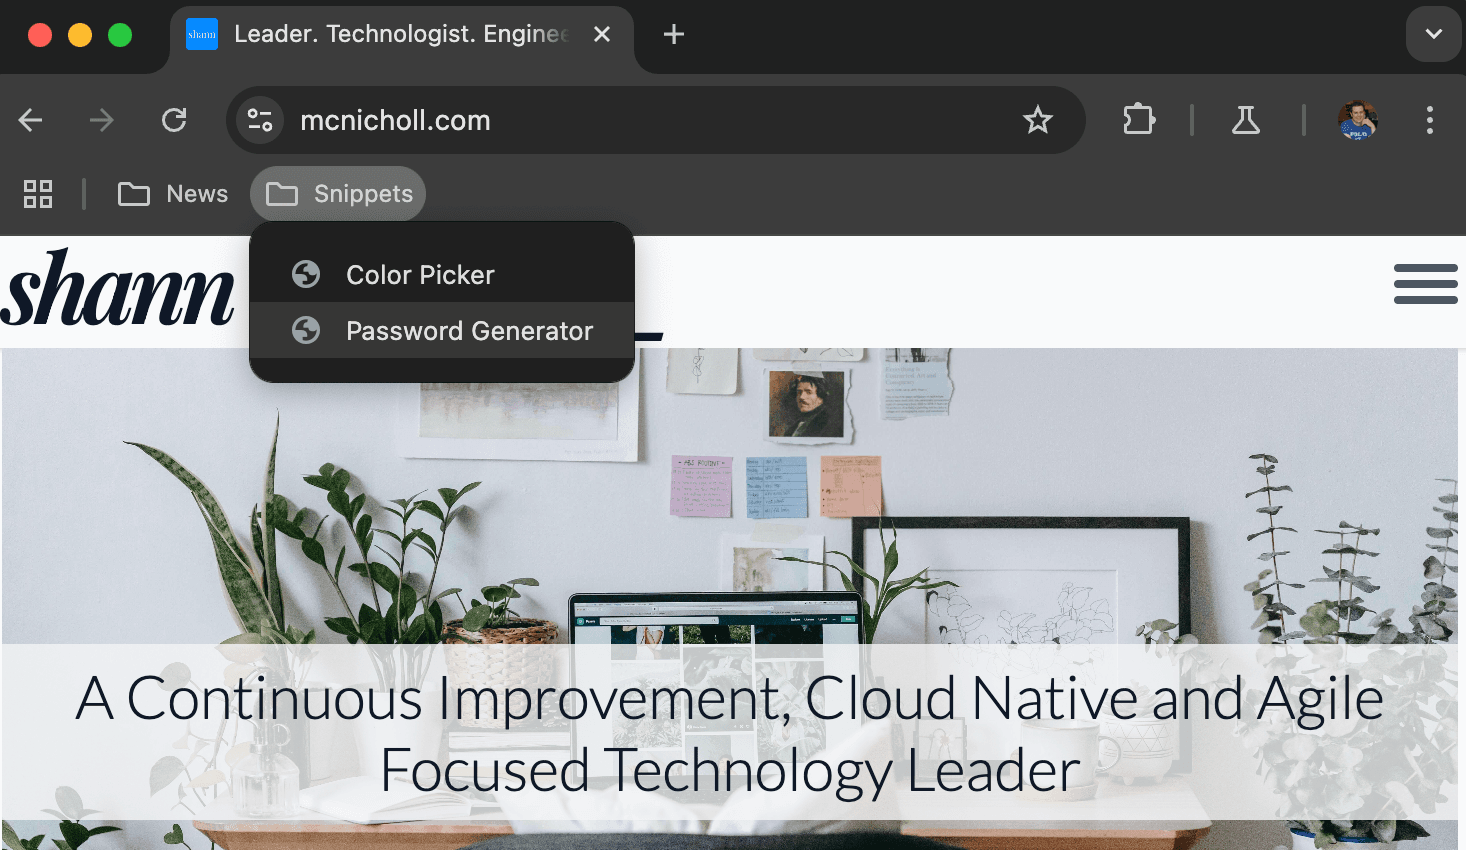This screenshot has height=850, width=1466.
Task: Select the Password Generator bookmark
Action: [442, 330]
